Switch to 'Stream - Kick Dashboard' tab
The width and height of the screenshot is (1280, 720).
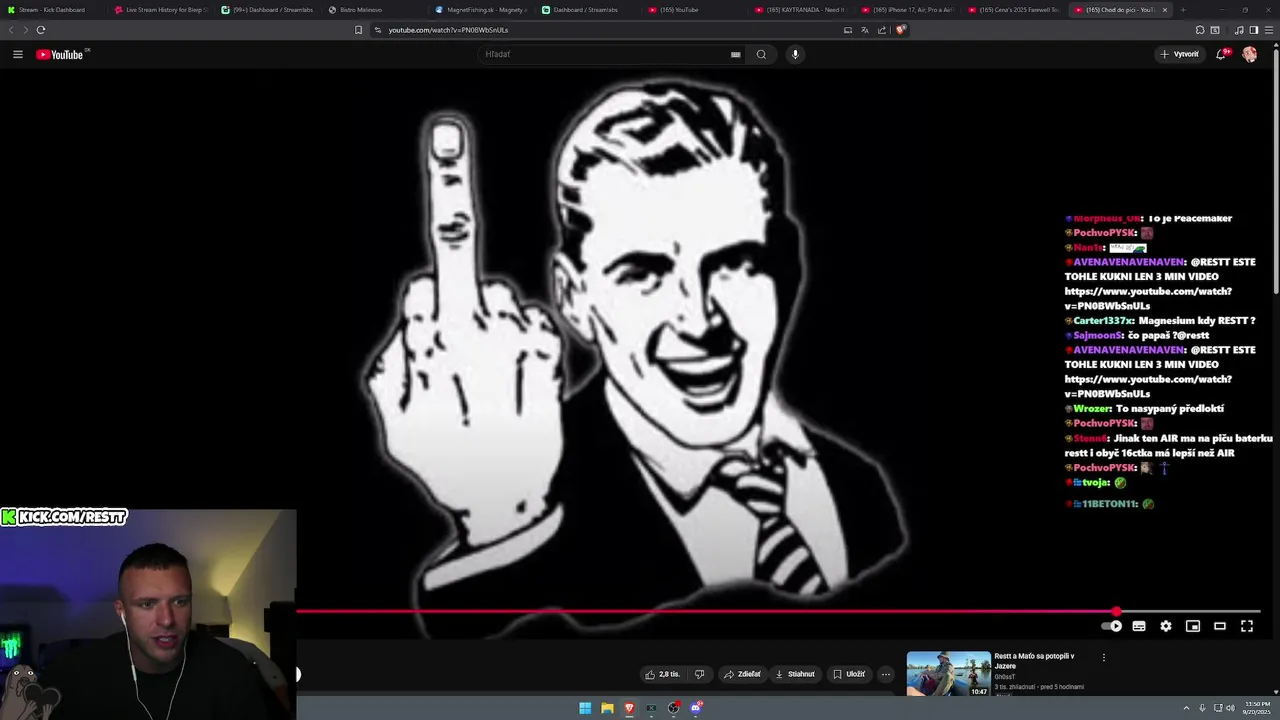(52, 10)
